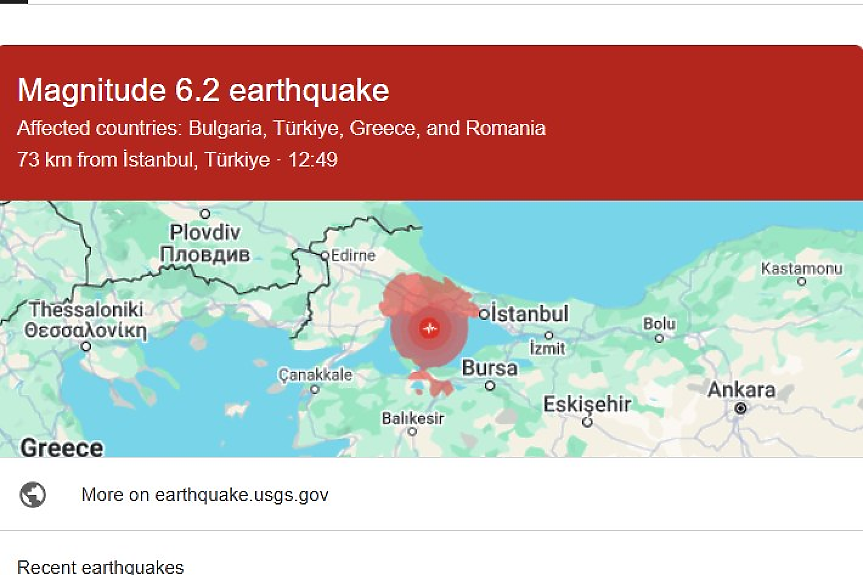The width and height of the screenshot is (863, 575).
Task: Select the Çanakkale marker on the map
Action: coord(314,390)
